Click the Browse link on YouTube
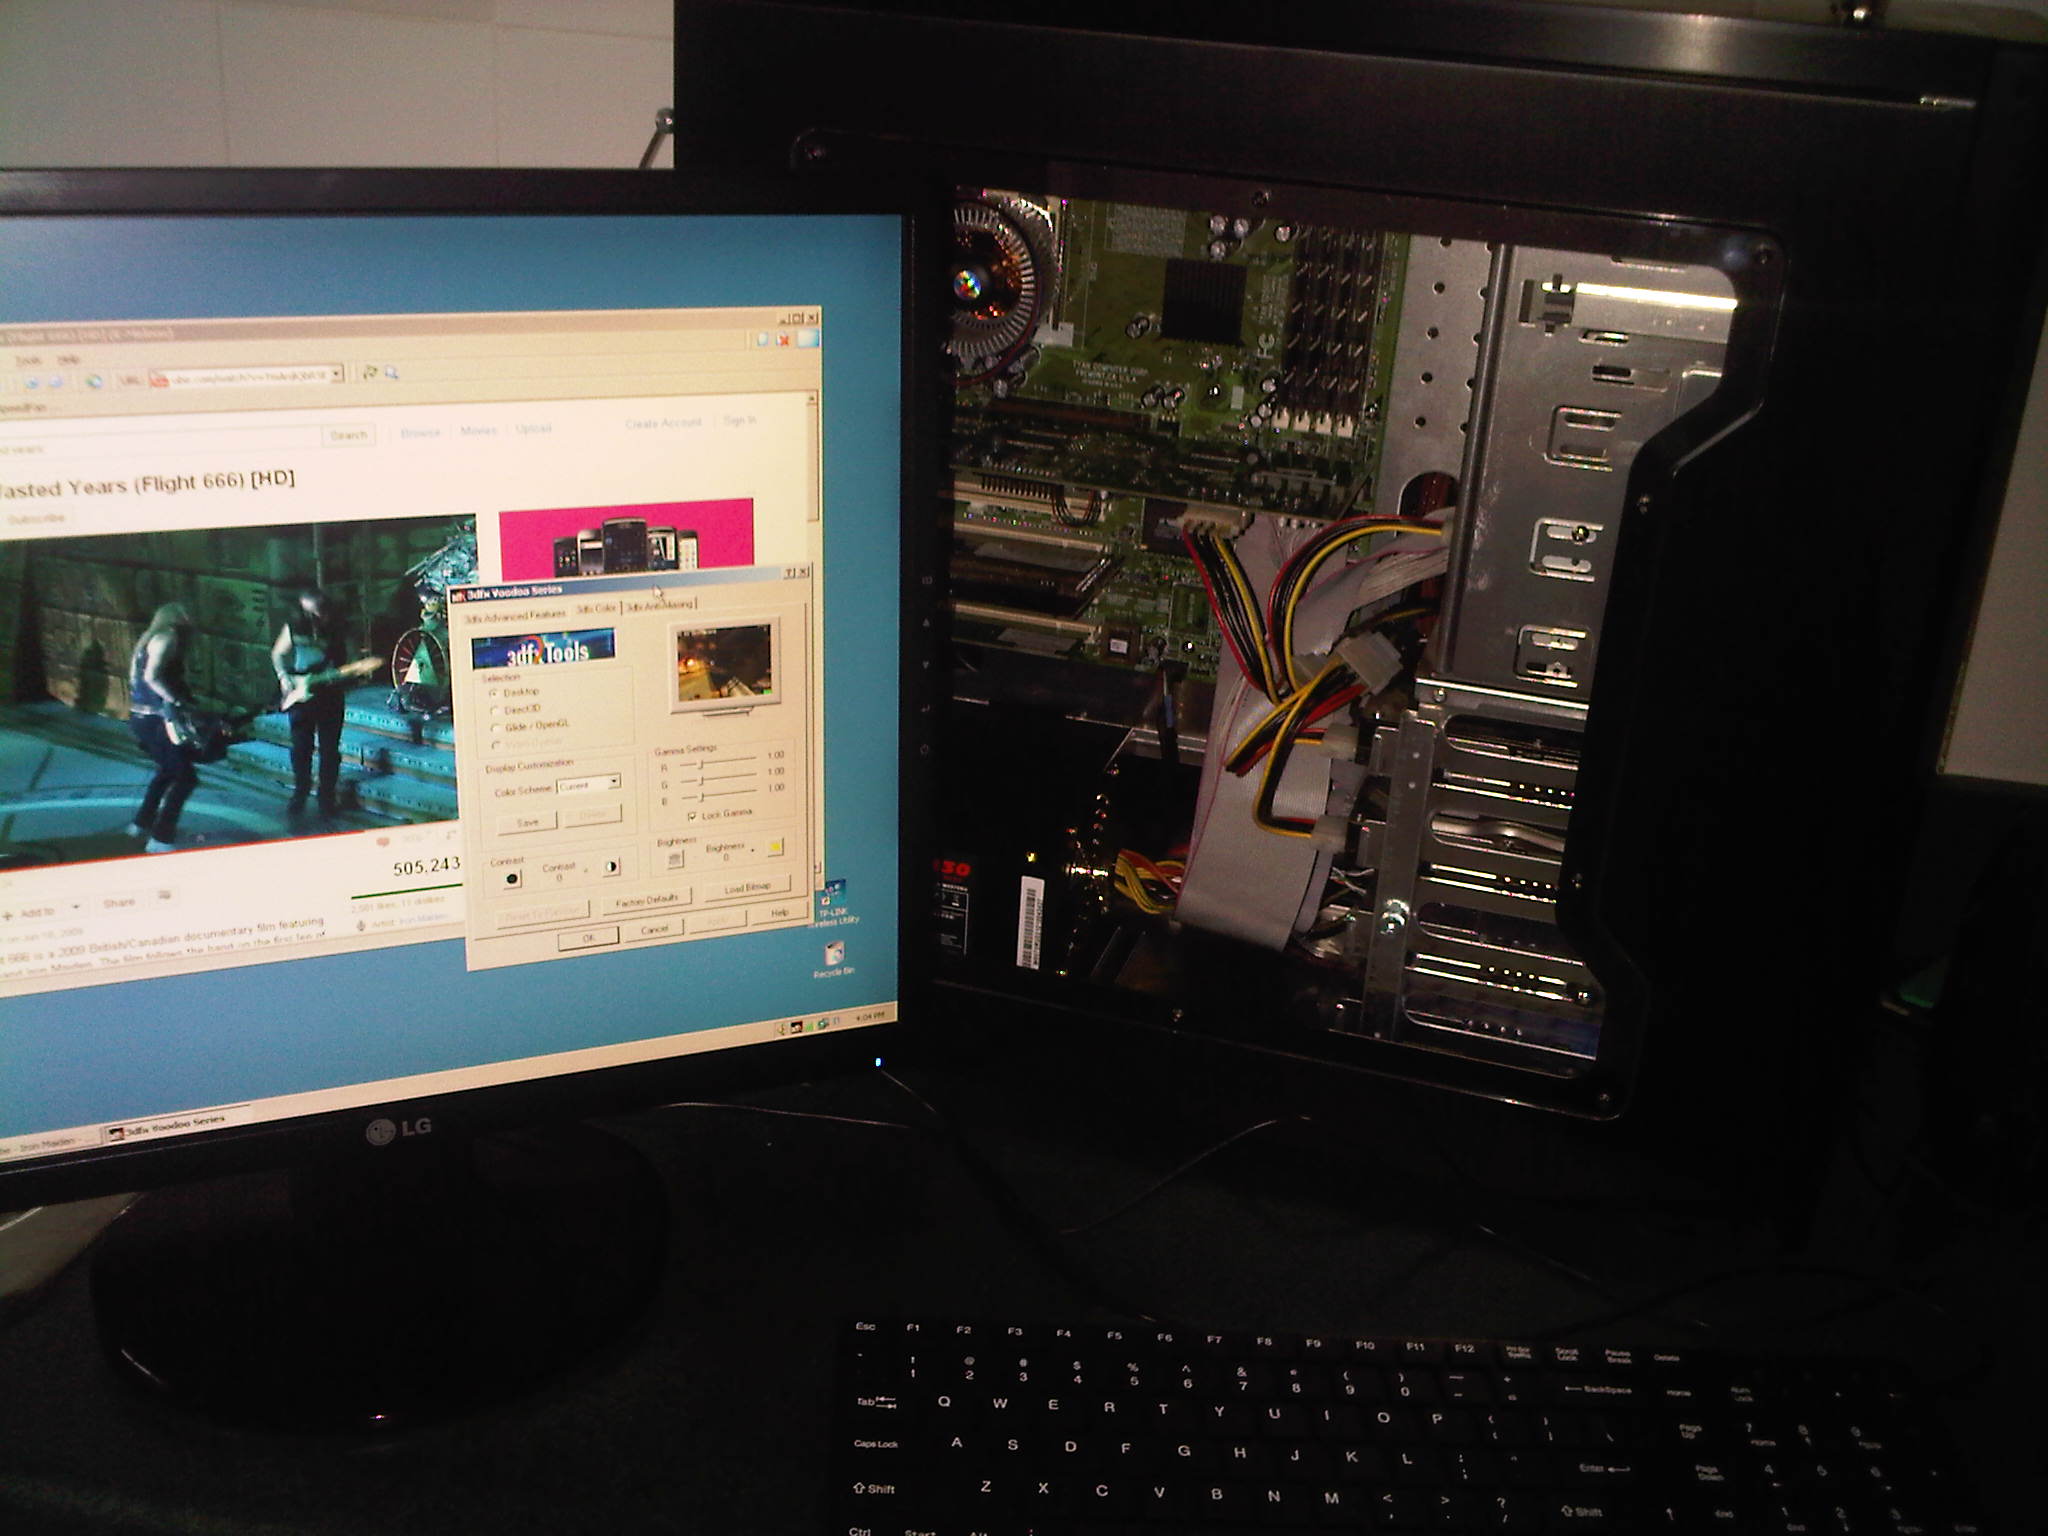 tap(420, 433)
